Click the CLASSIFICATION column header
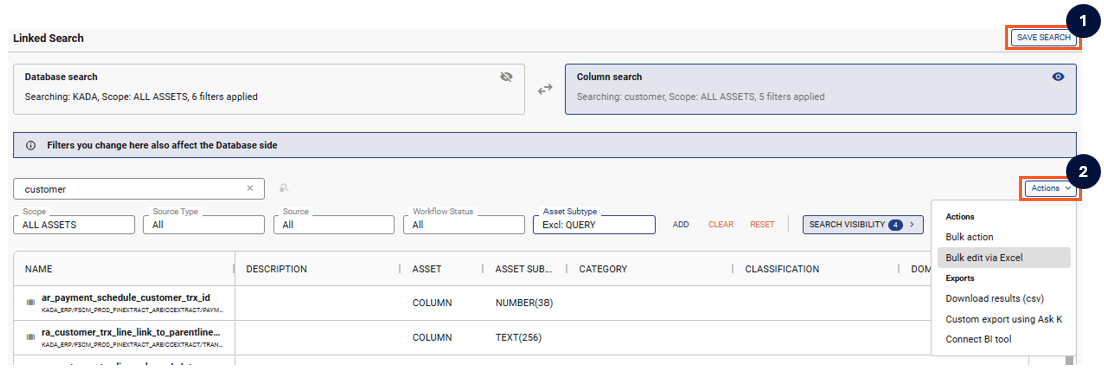 tap(782, 269)
